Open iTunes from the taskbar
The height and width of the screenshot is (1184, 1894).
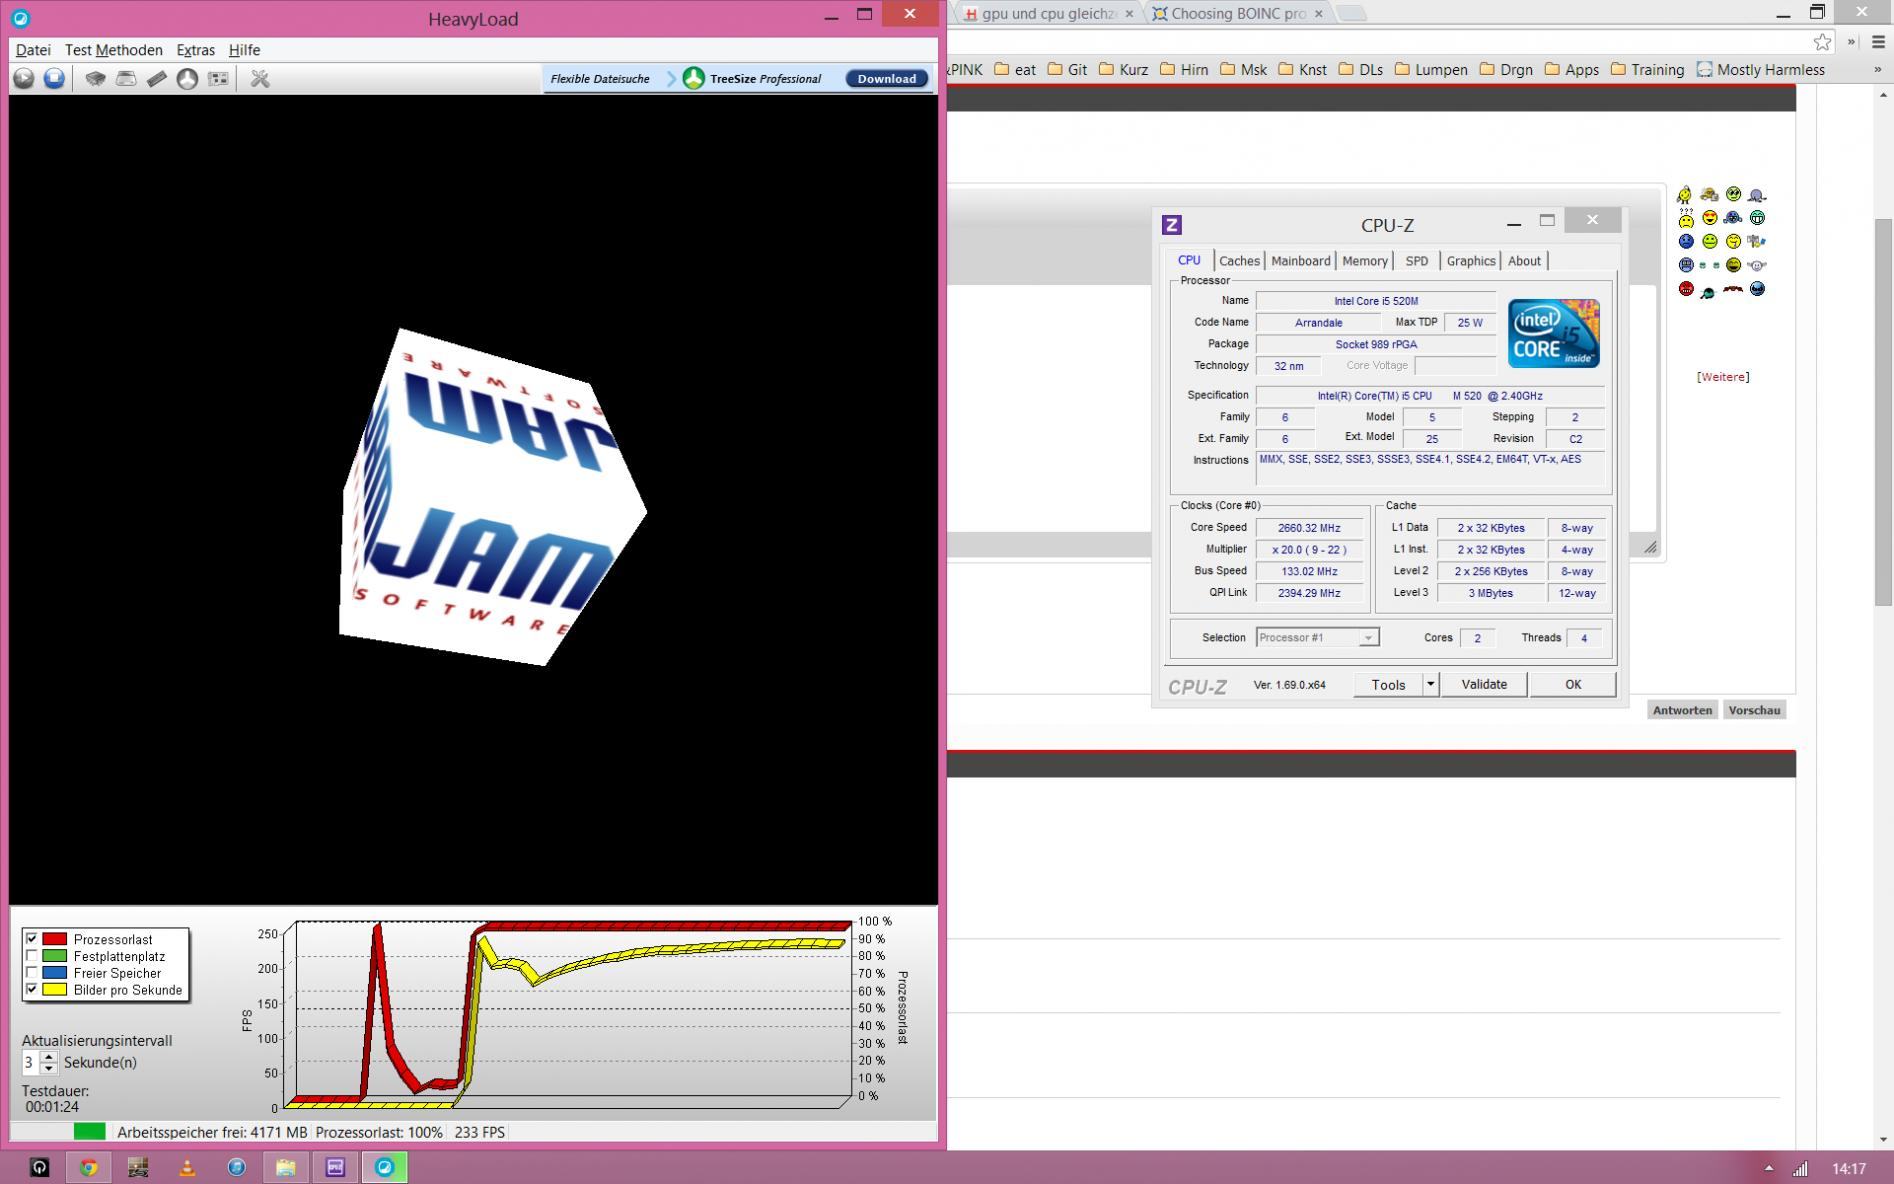pos(236,1167)
